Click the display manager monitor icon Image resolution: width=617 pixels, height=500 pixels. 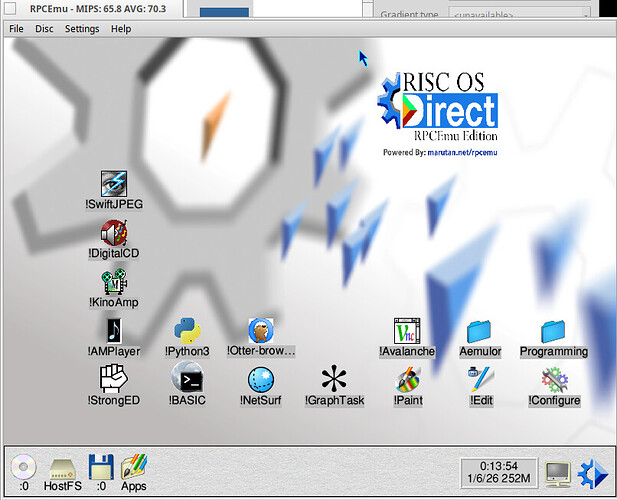click(x=558, y=474)
